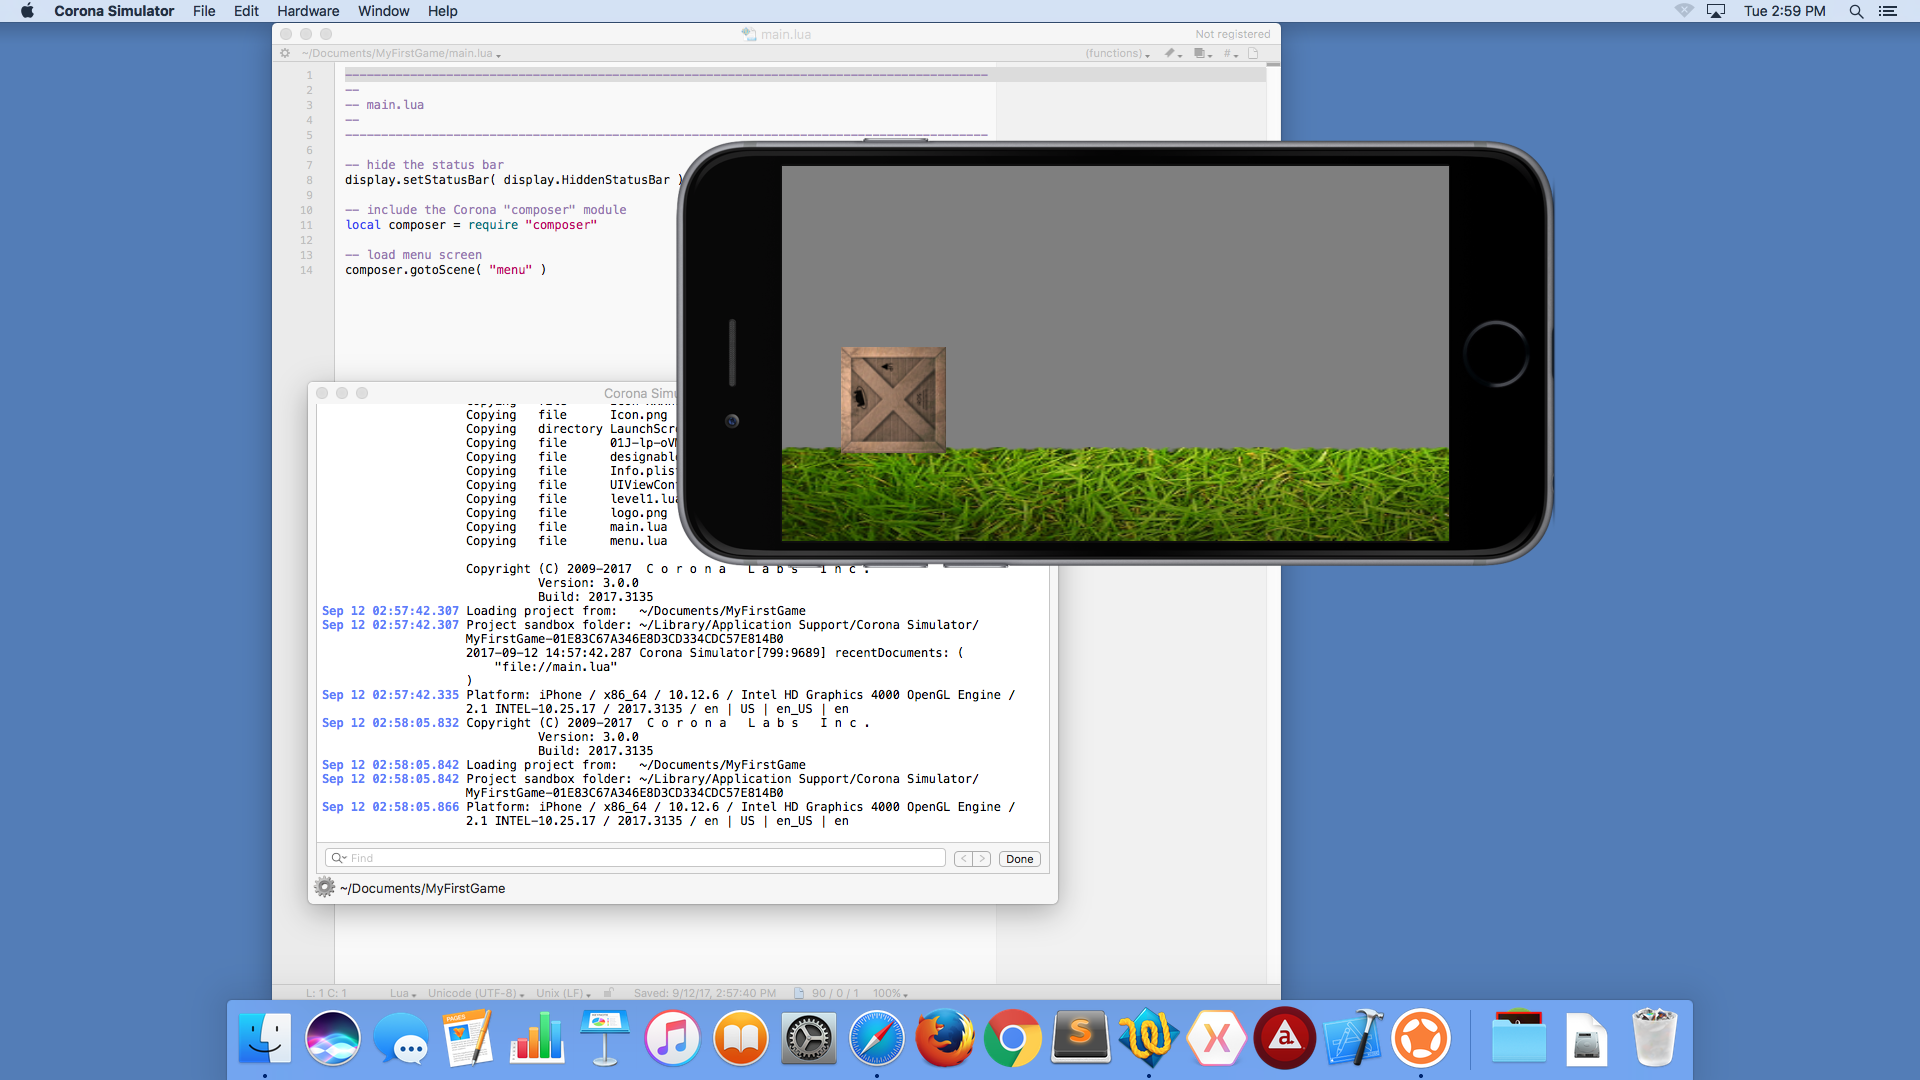This screenshot has height=1080, width=1920.
Task: Expand the main.lua file path dropdown
Action: coord(401,53)
